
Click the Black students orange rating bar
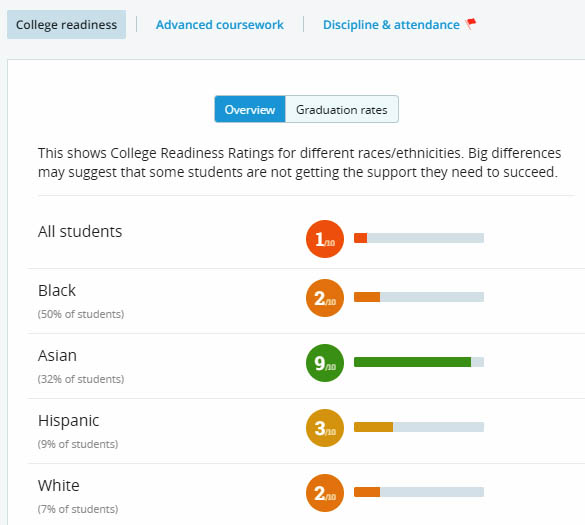419,297
